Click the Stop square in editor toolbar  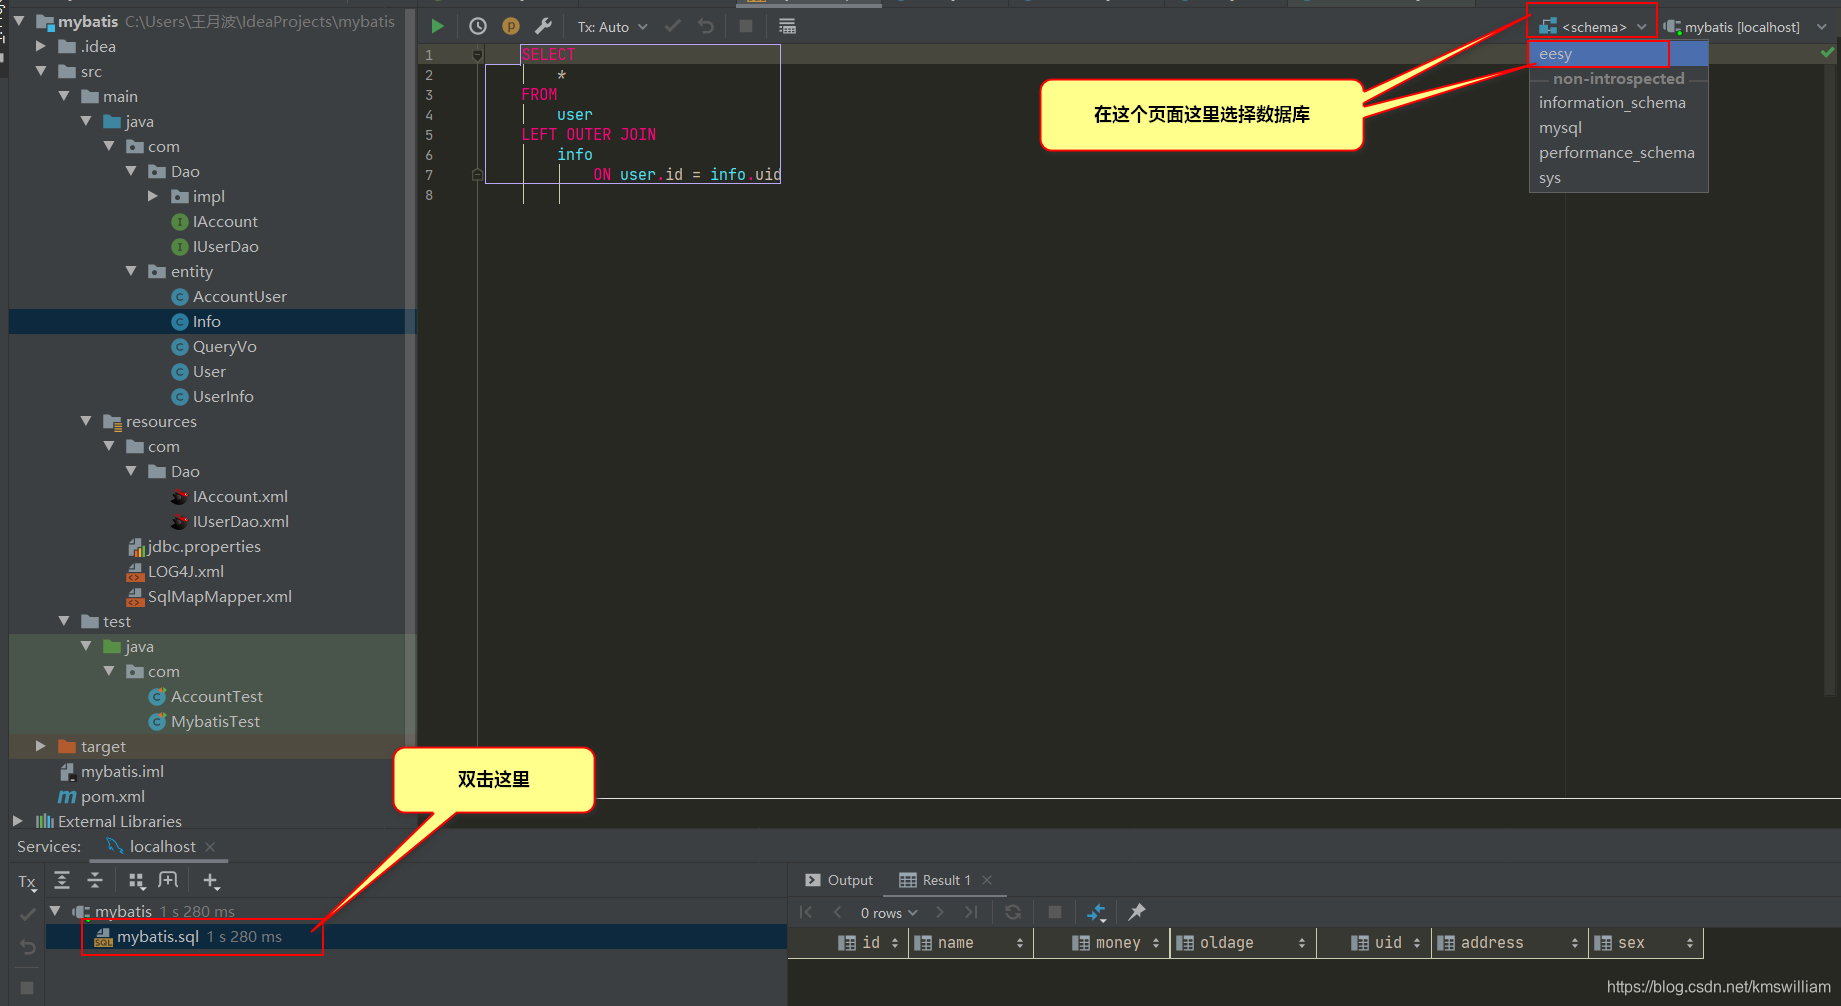pyautogui.click(x=746, y=27)
